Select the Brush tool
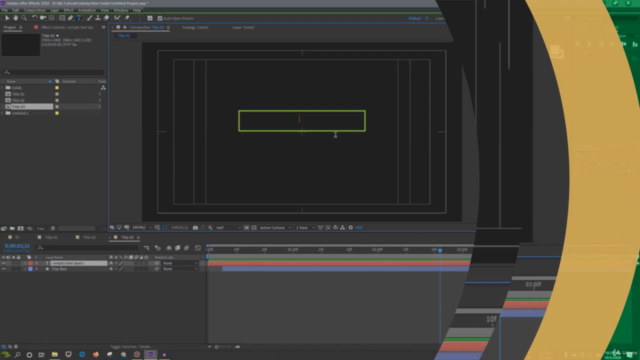 point(89,18)
